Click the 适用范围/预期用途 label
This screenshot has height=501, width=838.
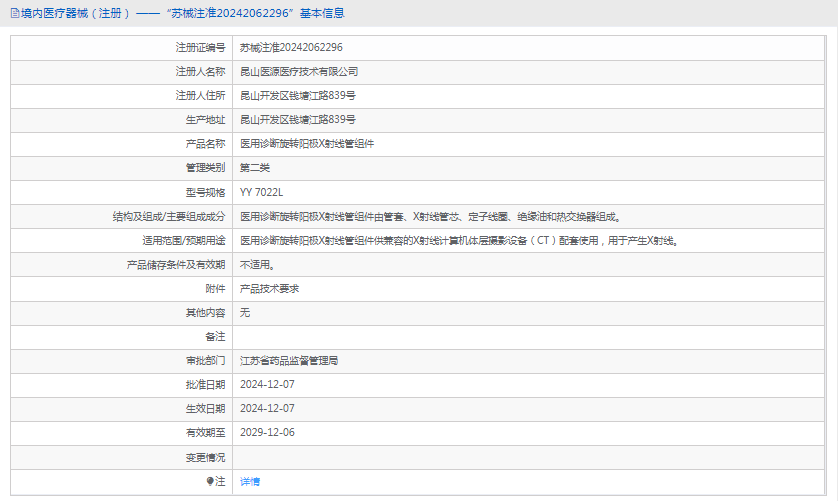click(x=184, y=241)
